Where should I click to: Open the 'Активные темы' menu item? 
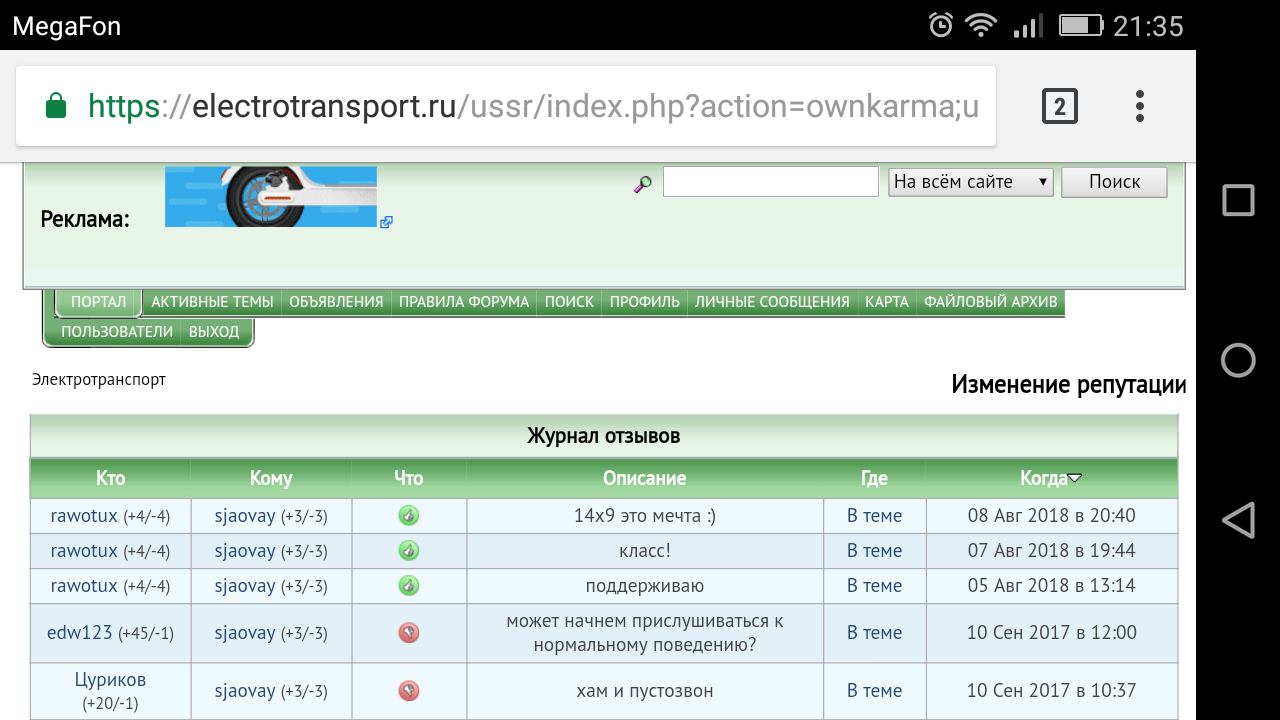point(212,302)
